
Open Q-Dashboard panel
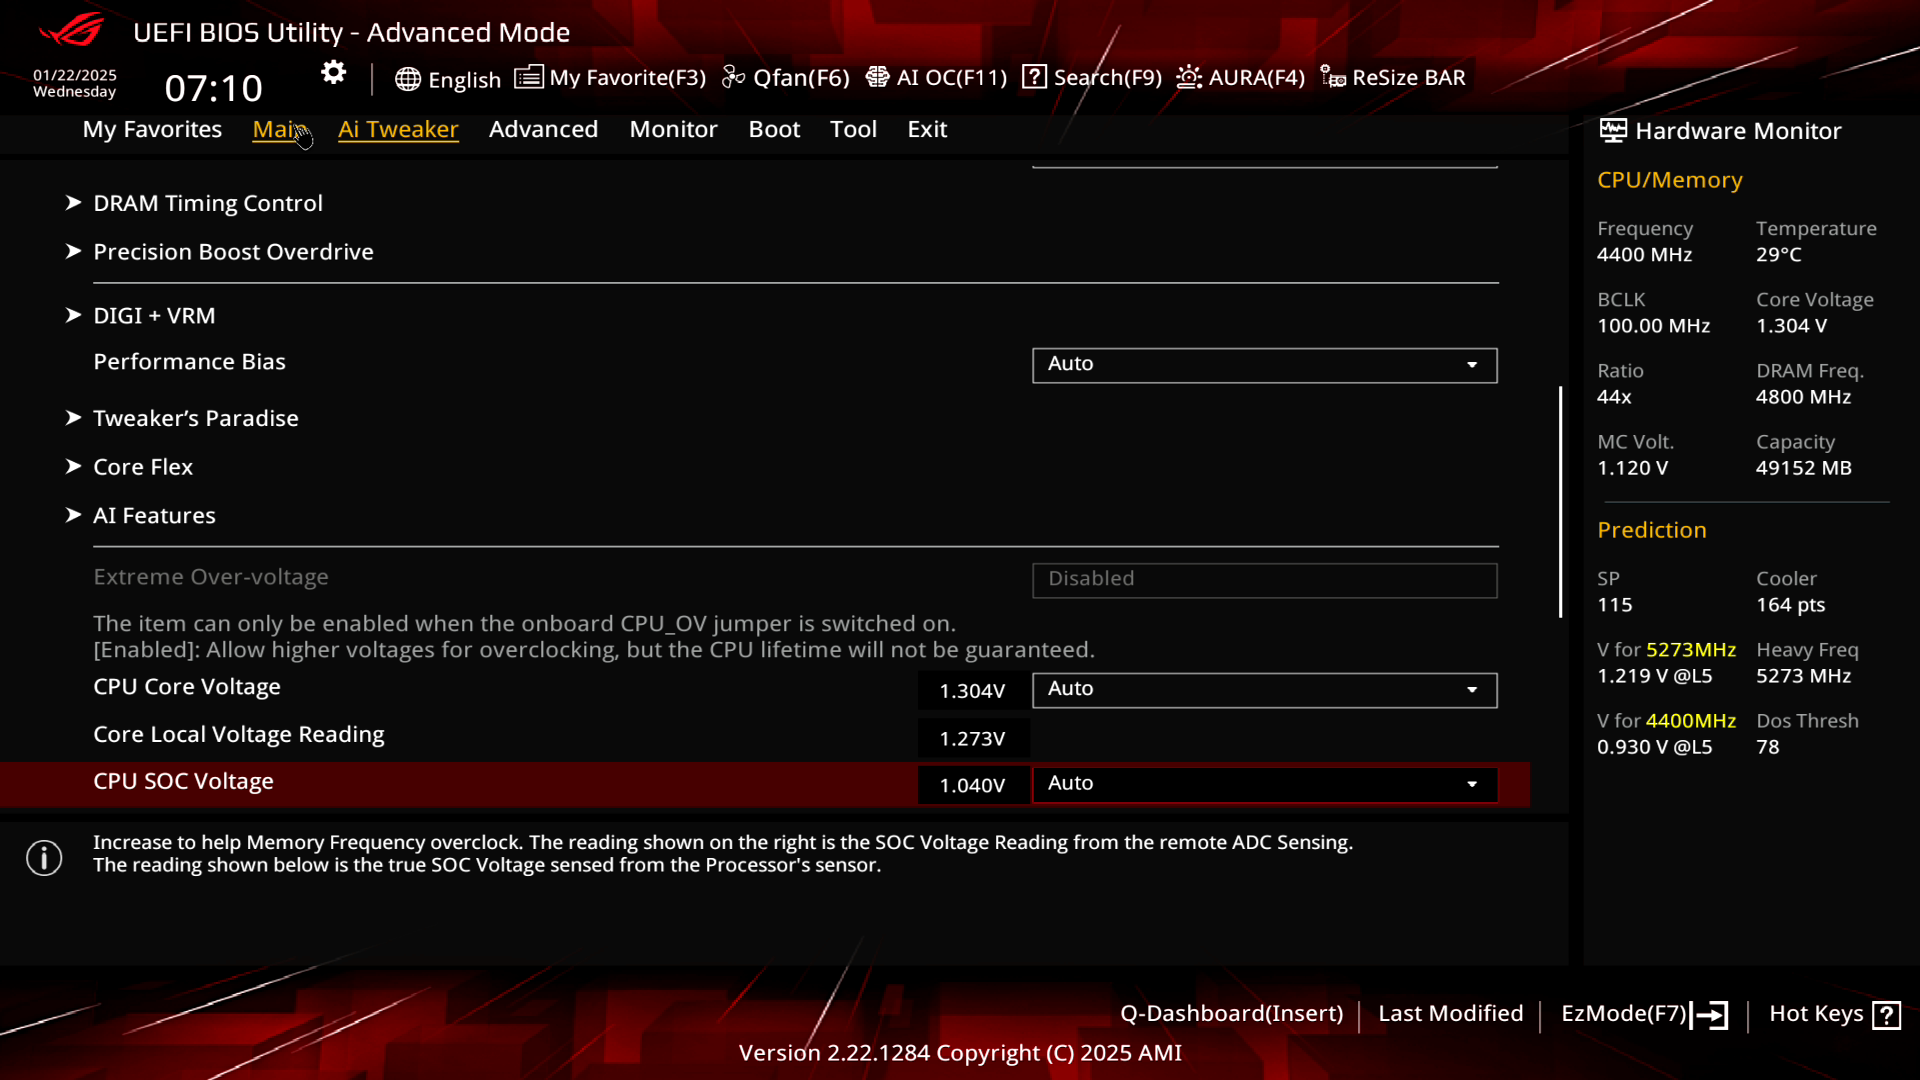click(1230, 1013)
